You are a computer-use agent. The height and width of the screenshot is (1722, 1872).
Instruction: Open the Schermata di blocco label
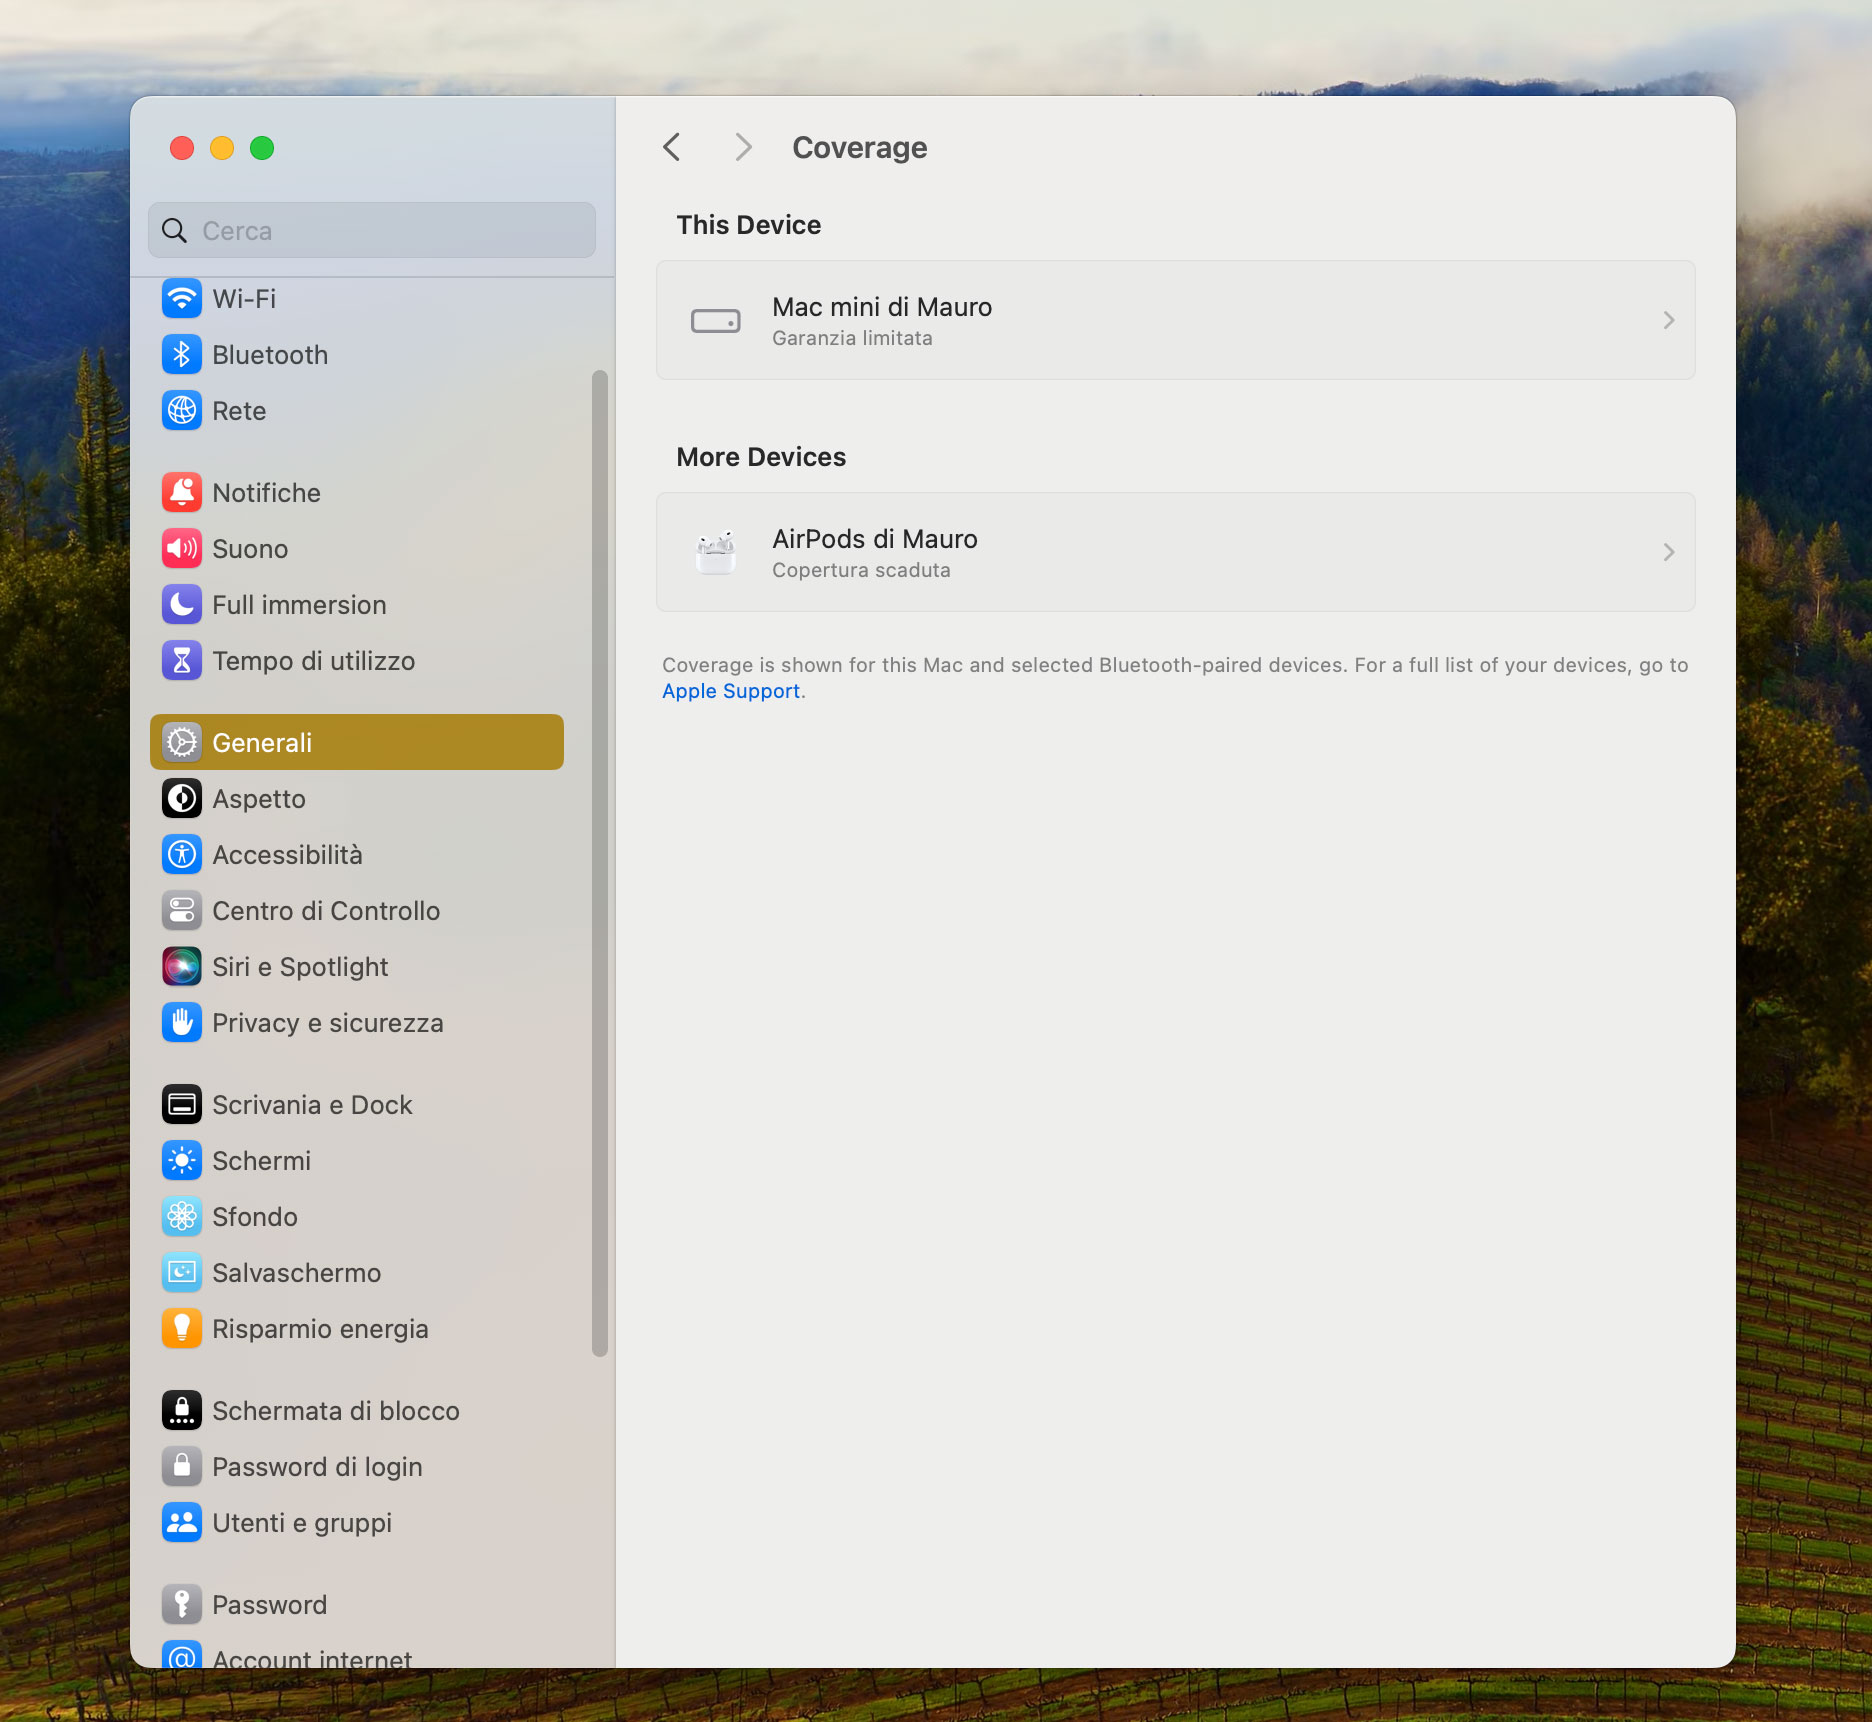336,1410
